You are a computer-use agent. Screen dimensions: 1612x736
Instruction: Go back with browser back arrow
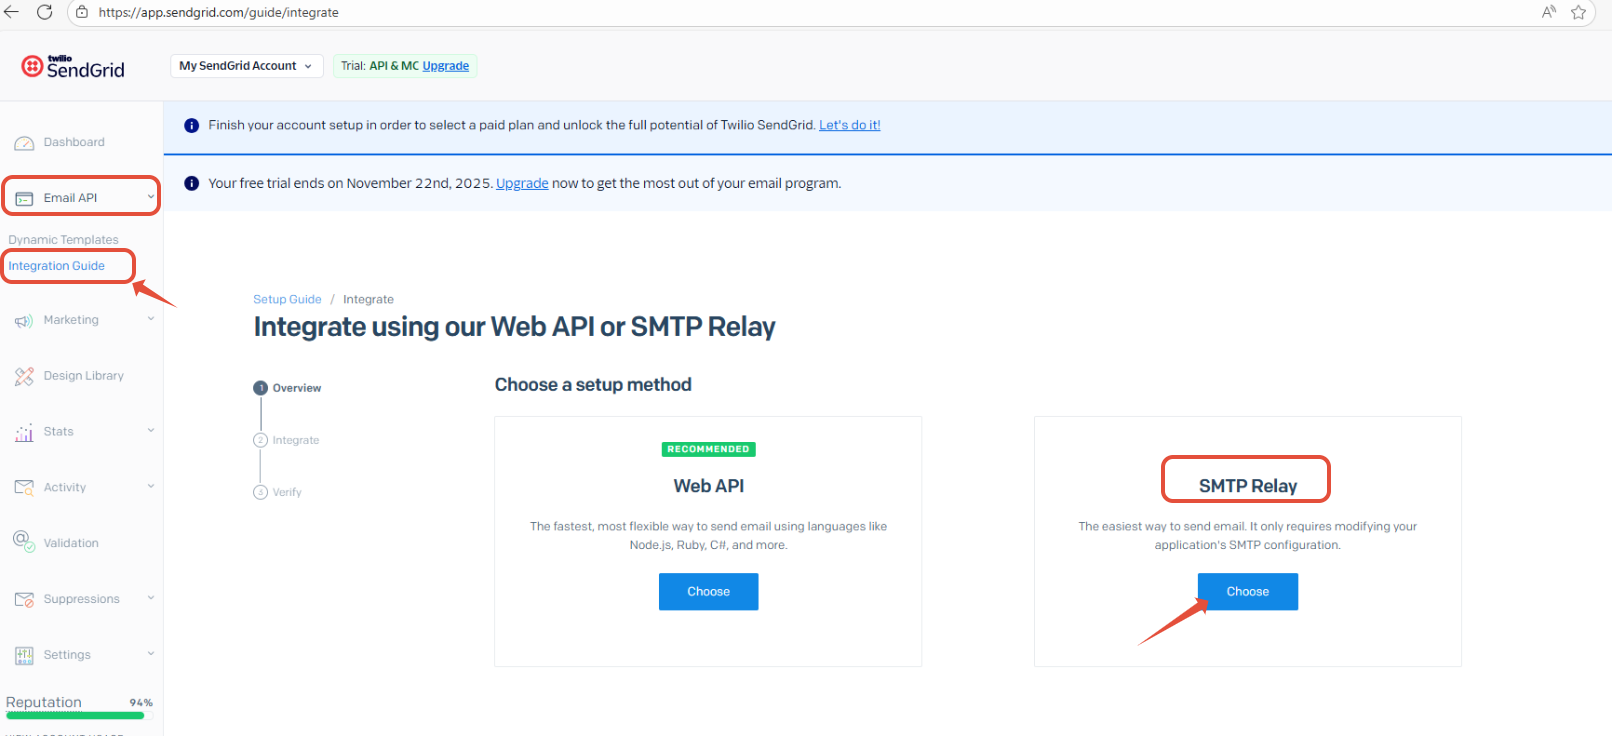coord(12,12)
